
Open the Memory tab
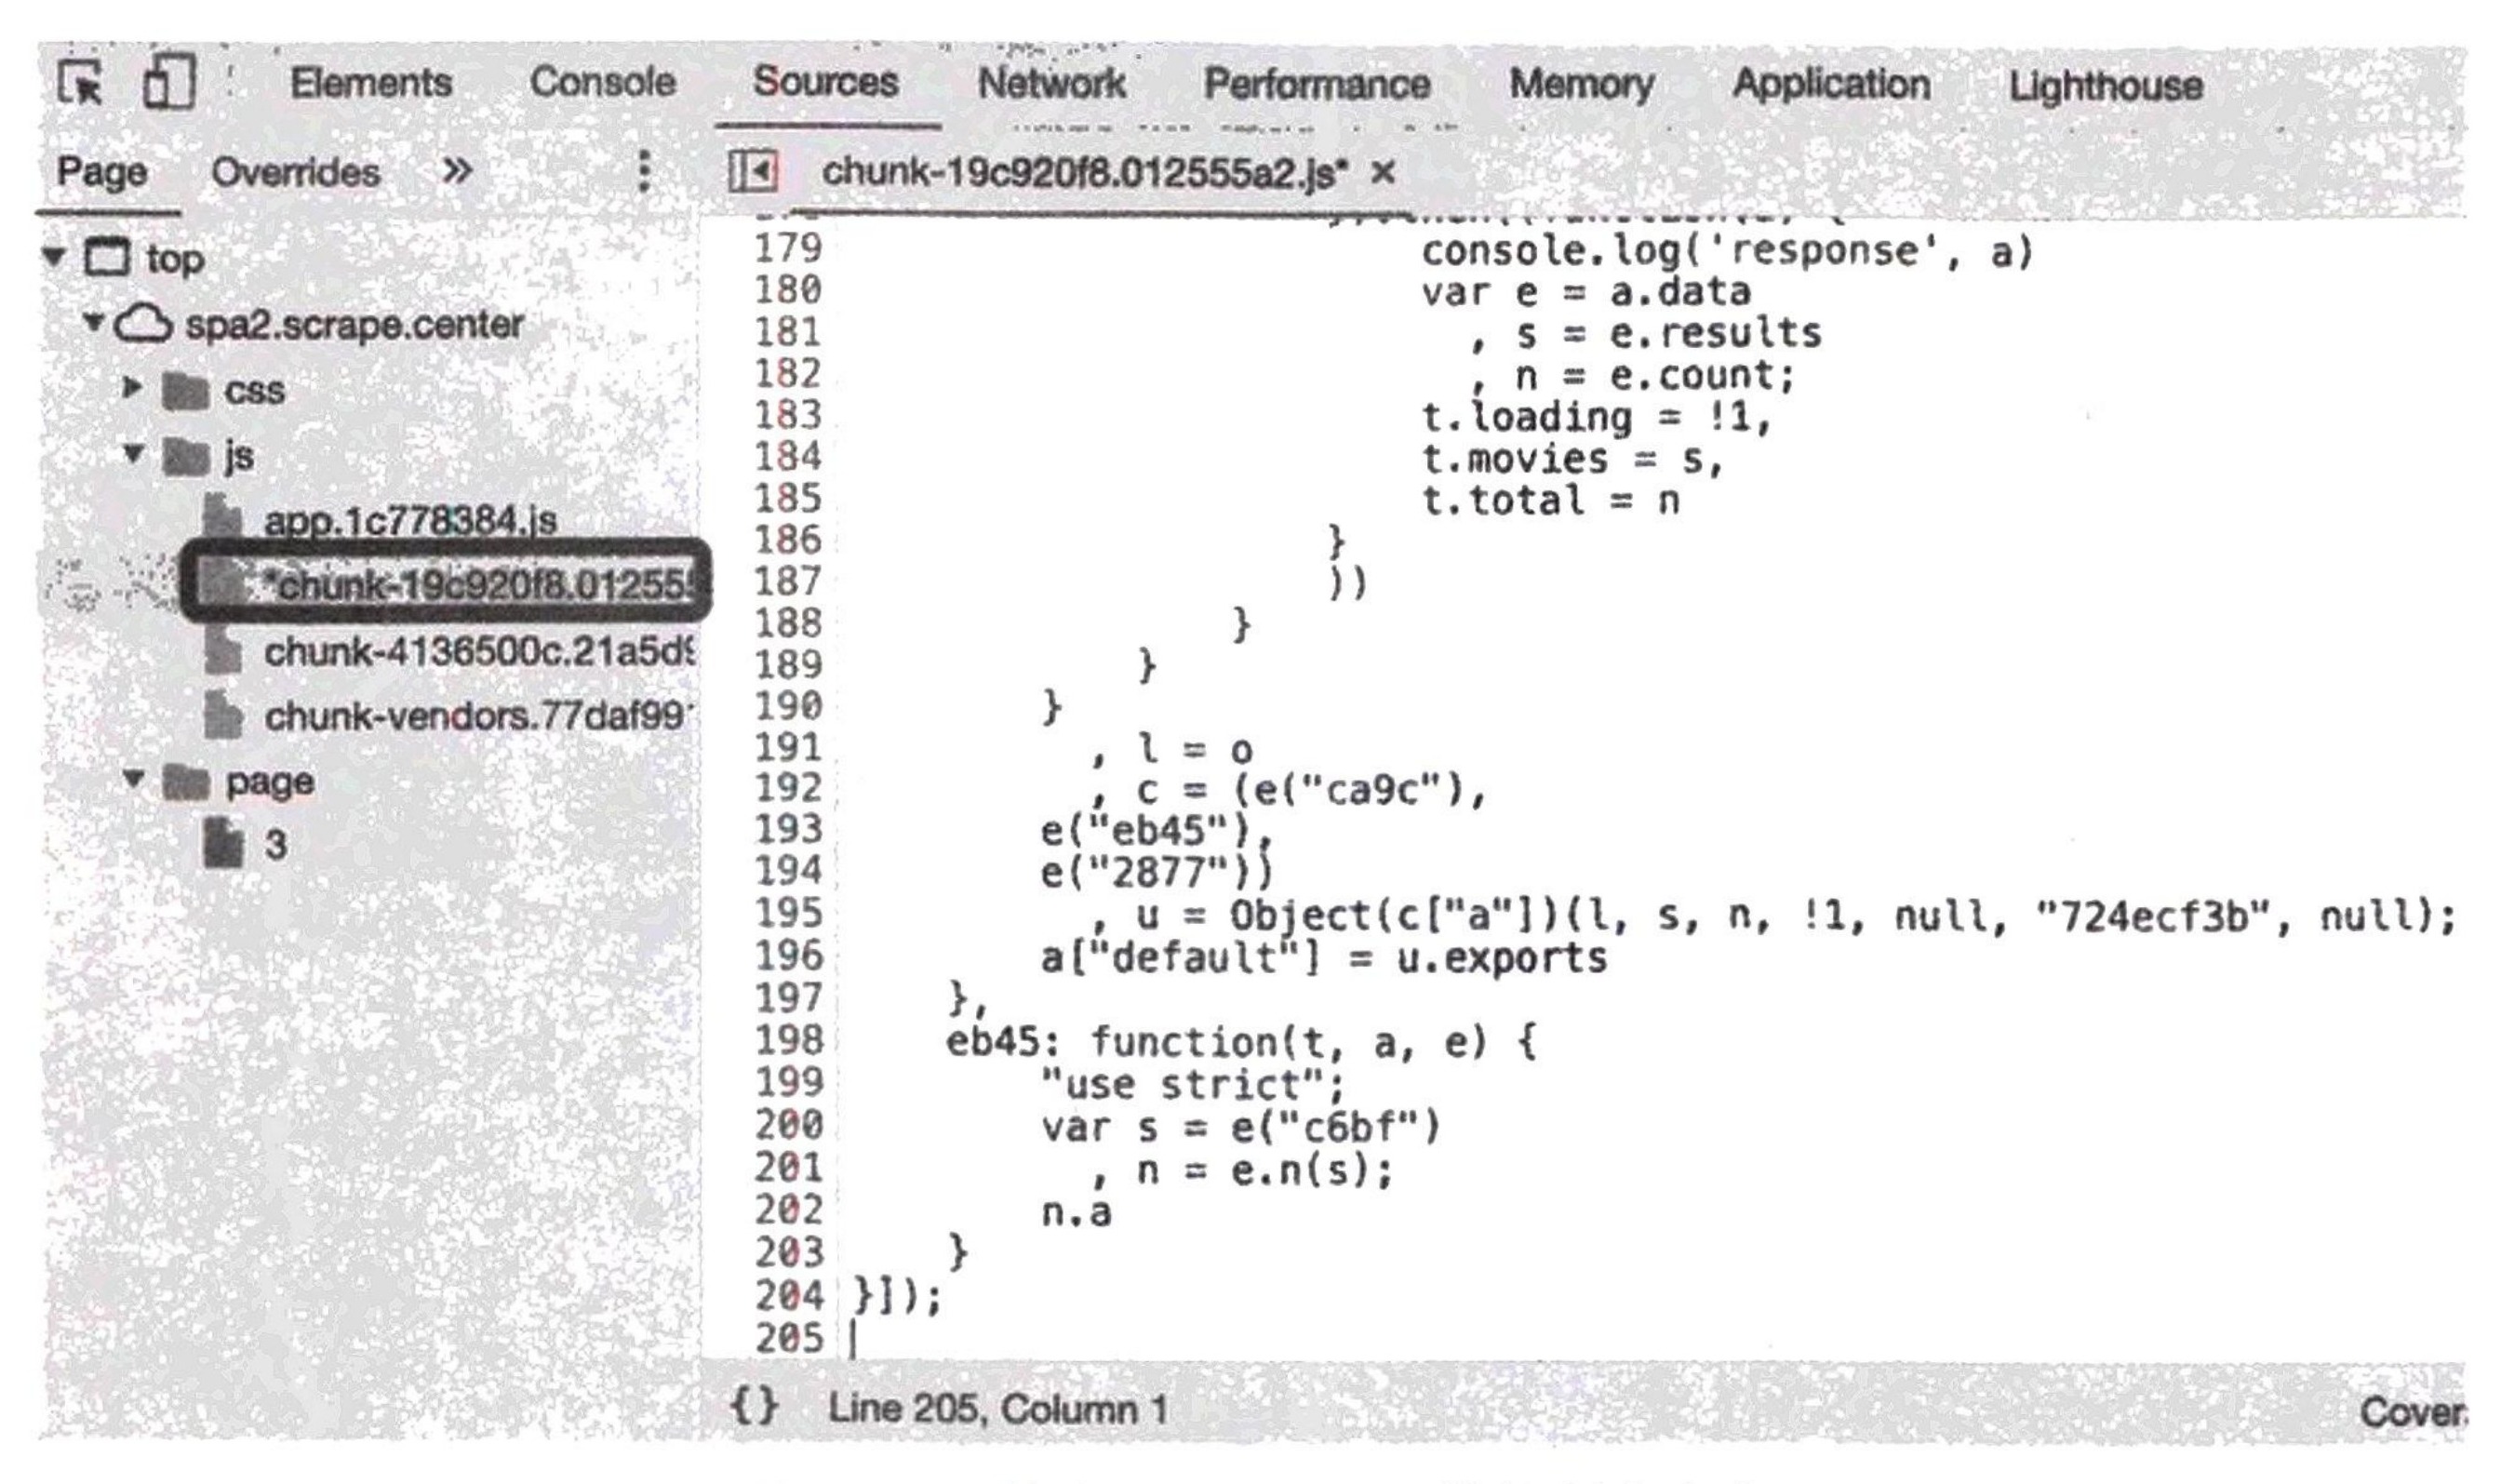tap(1581, 85)
